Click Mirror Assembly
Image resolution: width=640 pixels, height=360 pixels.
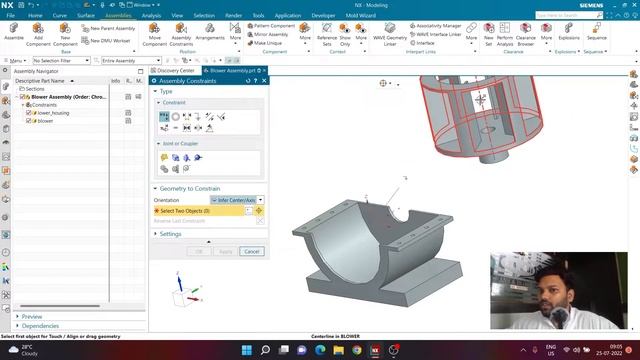tap(268, 34)
